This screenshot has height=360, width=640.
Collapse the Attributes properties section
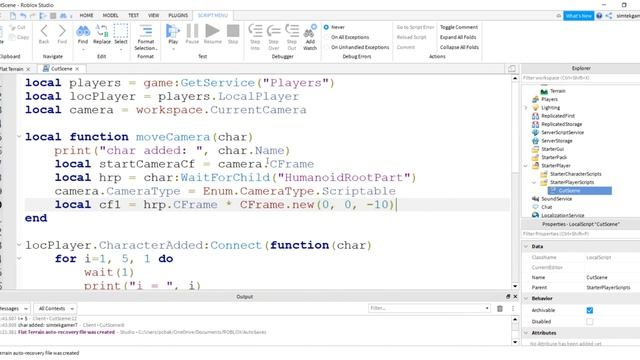[526, 333]
